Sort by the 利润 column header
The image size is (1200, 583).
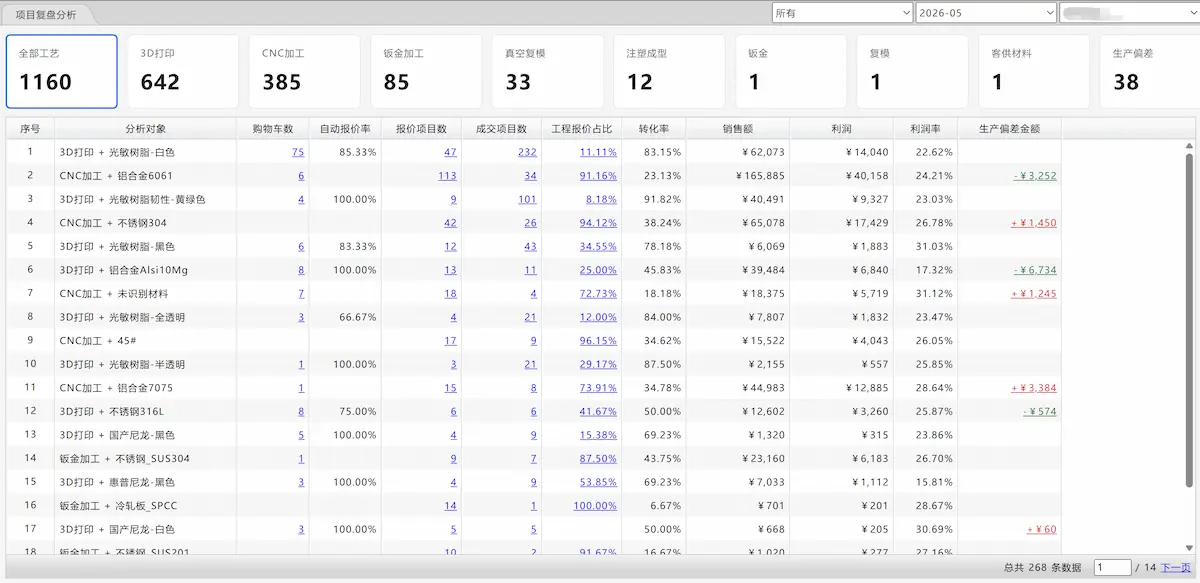click(x=841, y=129)
